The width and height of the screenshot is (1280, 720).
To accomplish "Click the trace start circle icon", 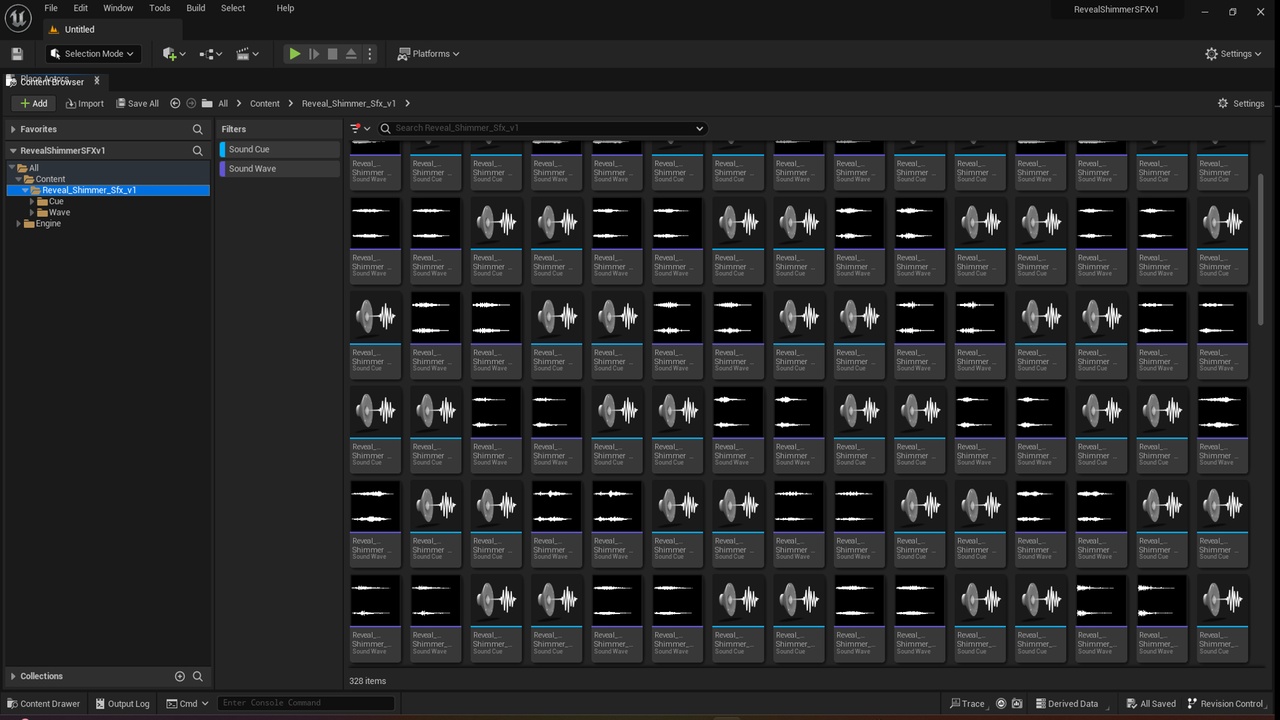I will pyautogui.click(x=999, y=703).
